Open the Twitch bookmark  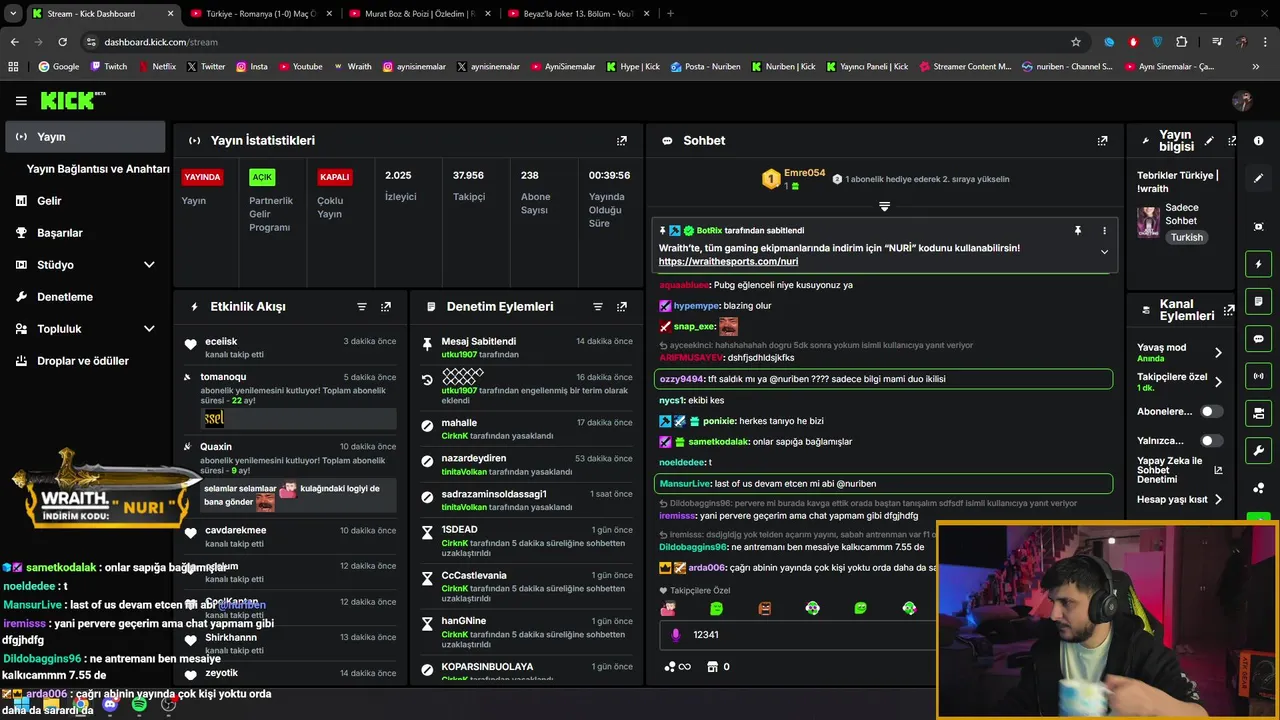pos(109,67)
